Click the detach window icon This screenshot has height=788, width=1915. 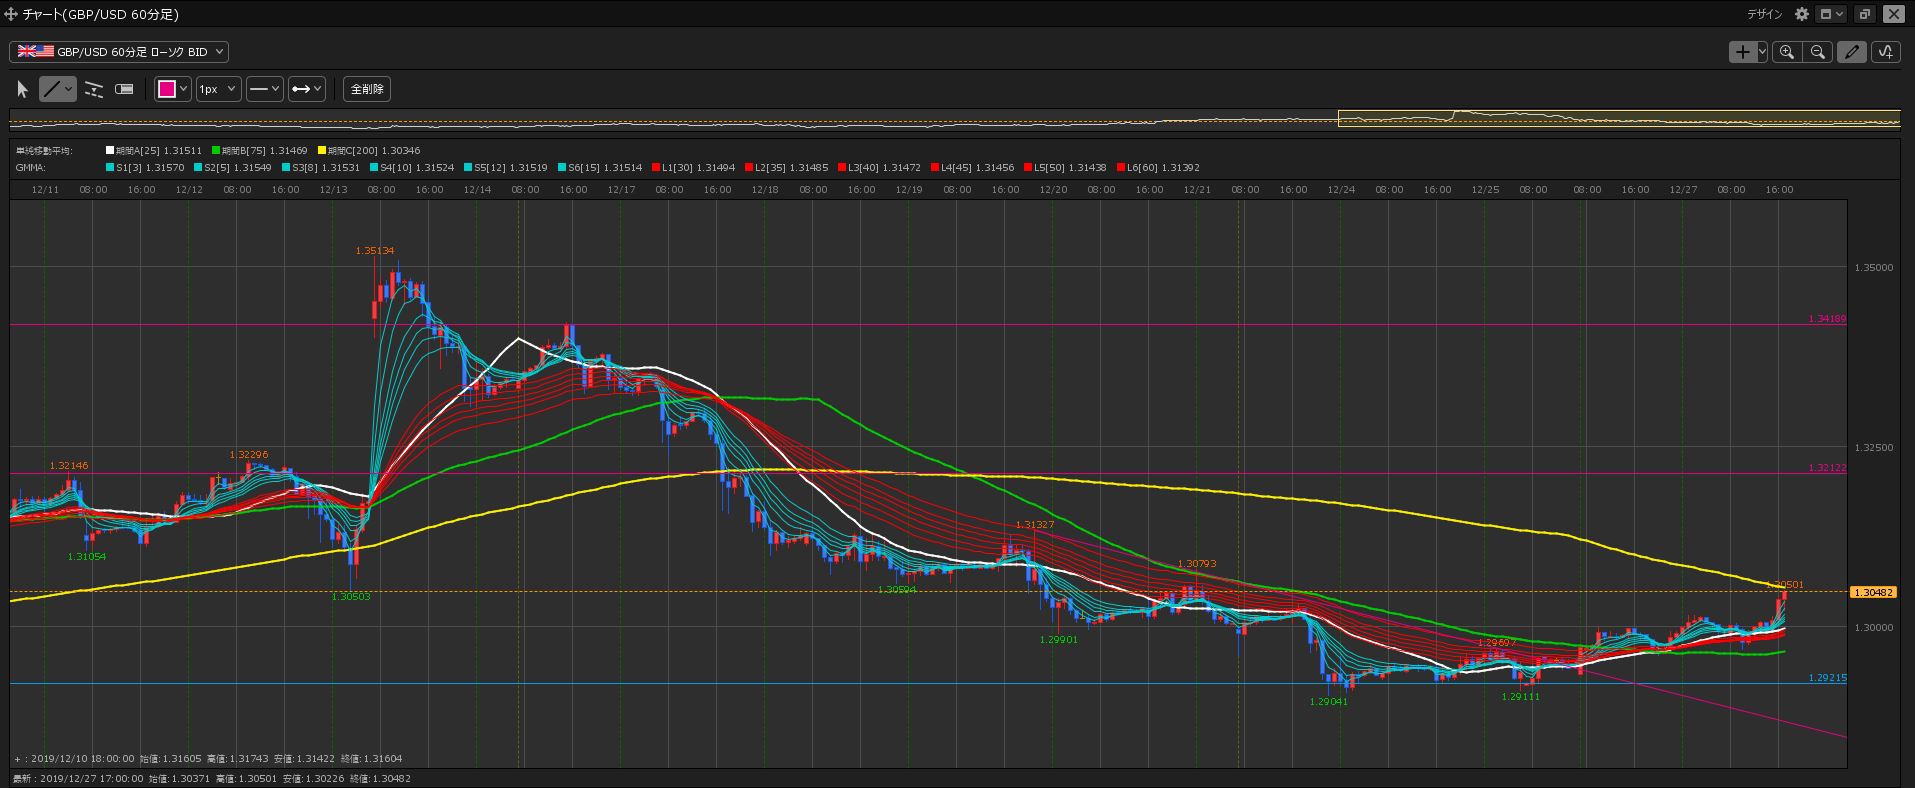click(x=1864, y=14)
